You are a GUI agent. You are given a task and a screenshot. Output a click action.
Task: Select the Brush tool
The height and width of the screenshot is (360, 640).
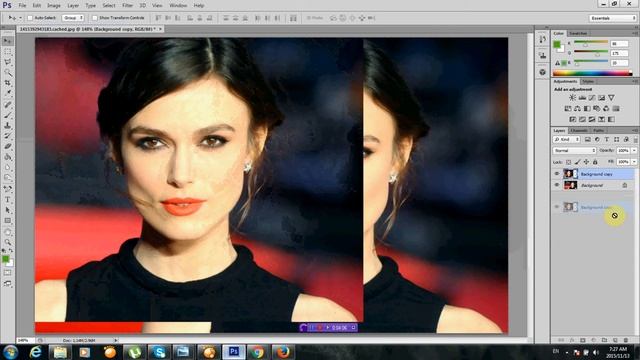point(8,115)
